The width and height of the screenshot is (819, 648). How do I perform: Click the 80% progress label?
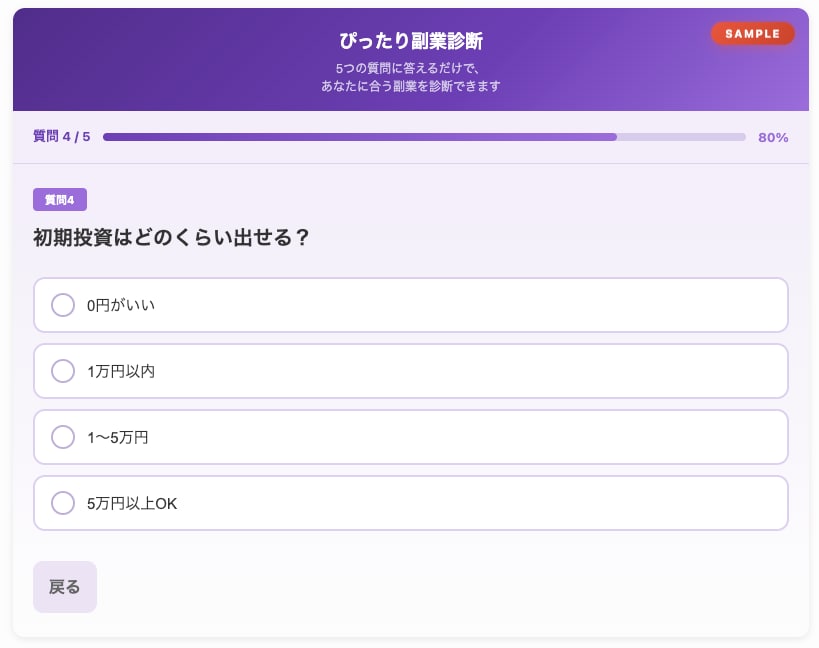773,137
